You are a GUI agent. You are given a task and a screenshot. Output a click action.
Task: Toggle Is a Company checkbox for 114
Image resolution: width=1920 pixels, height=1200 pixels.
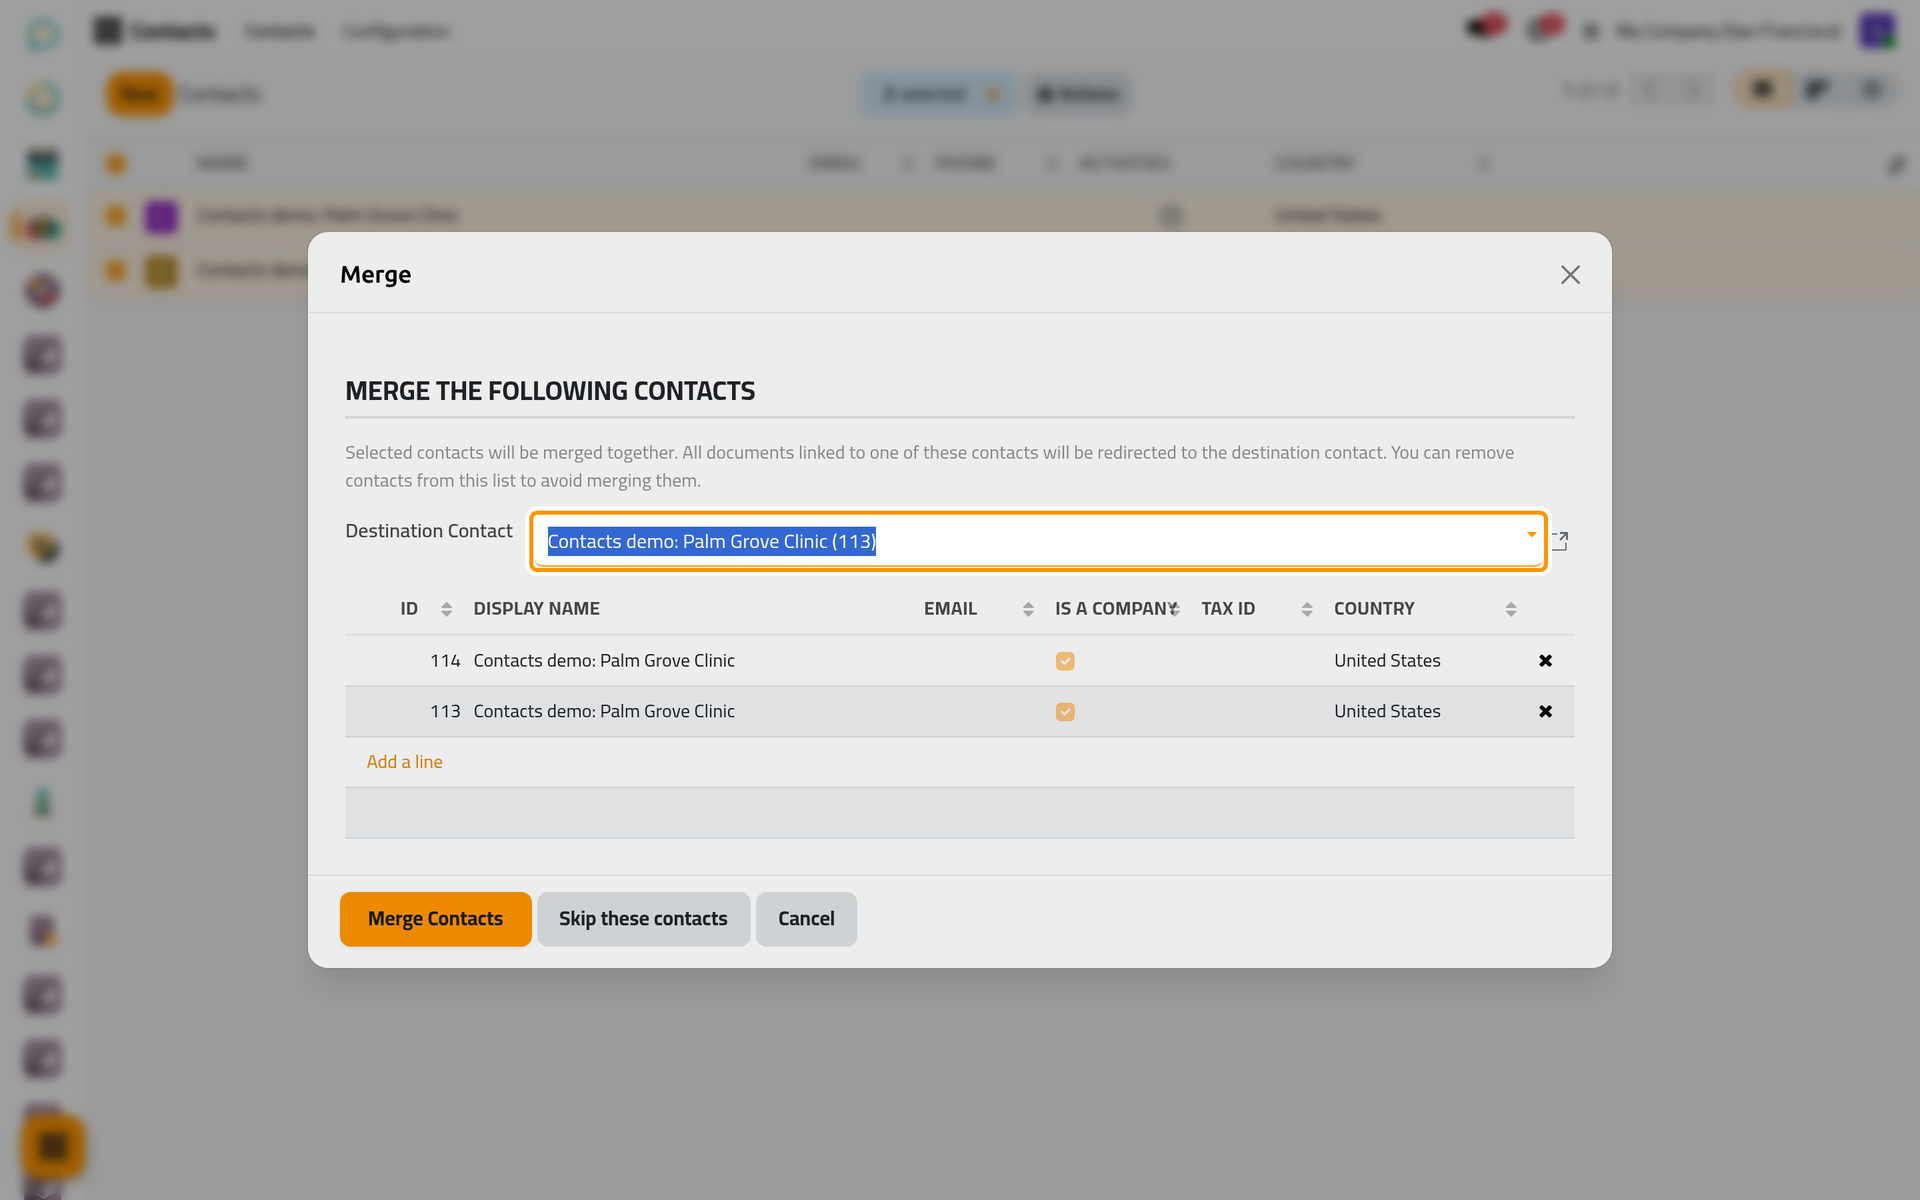1065,661
